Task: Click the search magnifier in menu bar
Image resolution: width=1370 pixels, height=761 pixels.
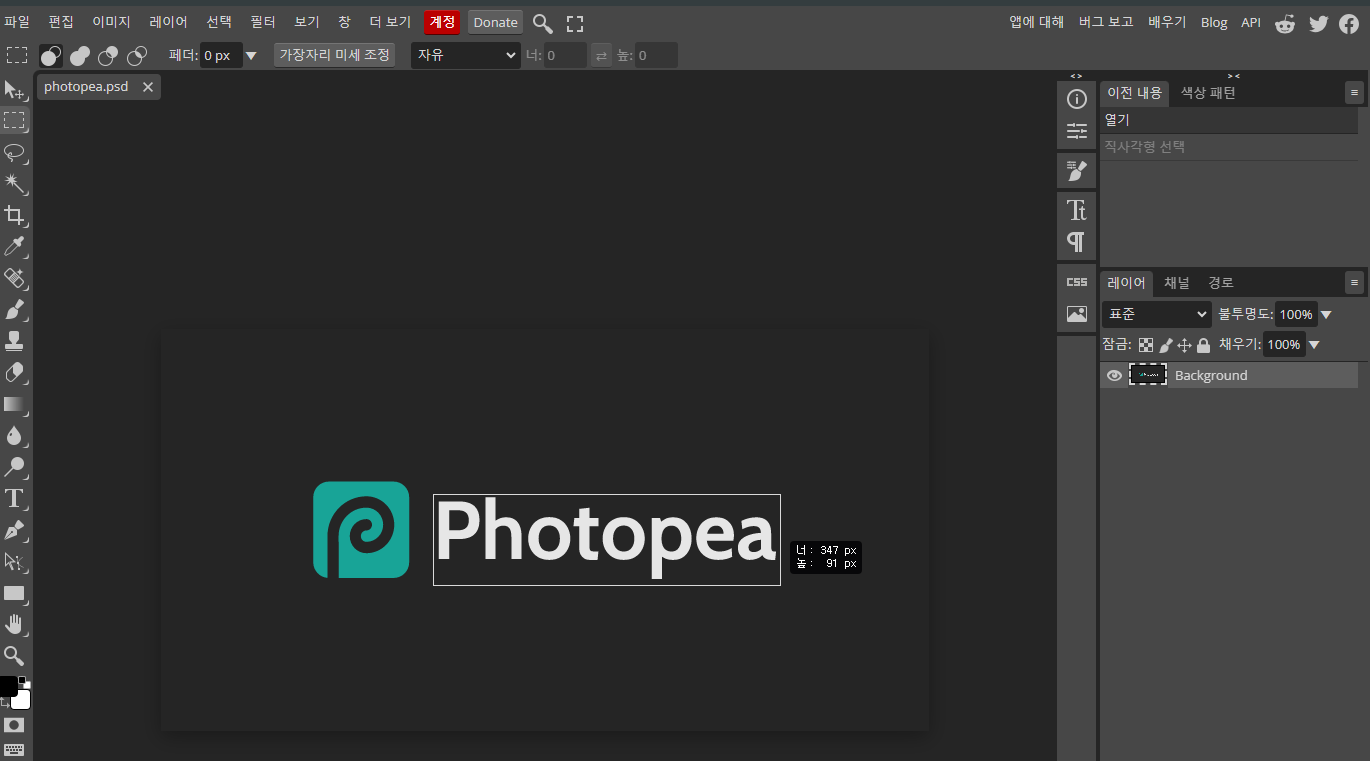Action: coord(542,23)
